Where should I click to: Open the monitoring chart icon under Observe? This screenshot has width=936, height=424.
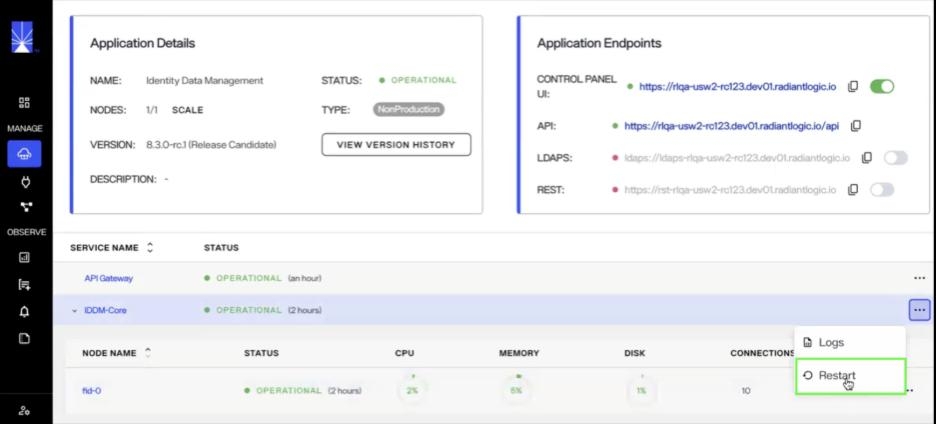24,258
